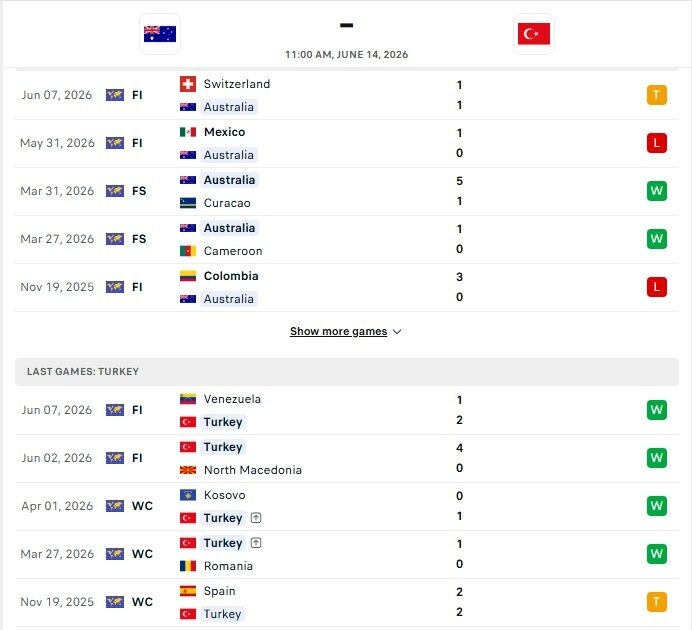692x630 pixels.
Task: Click the Switzerland flag icon
Action: [x=188, y=84]
